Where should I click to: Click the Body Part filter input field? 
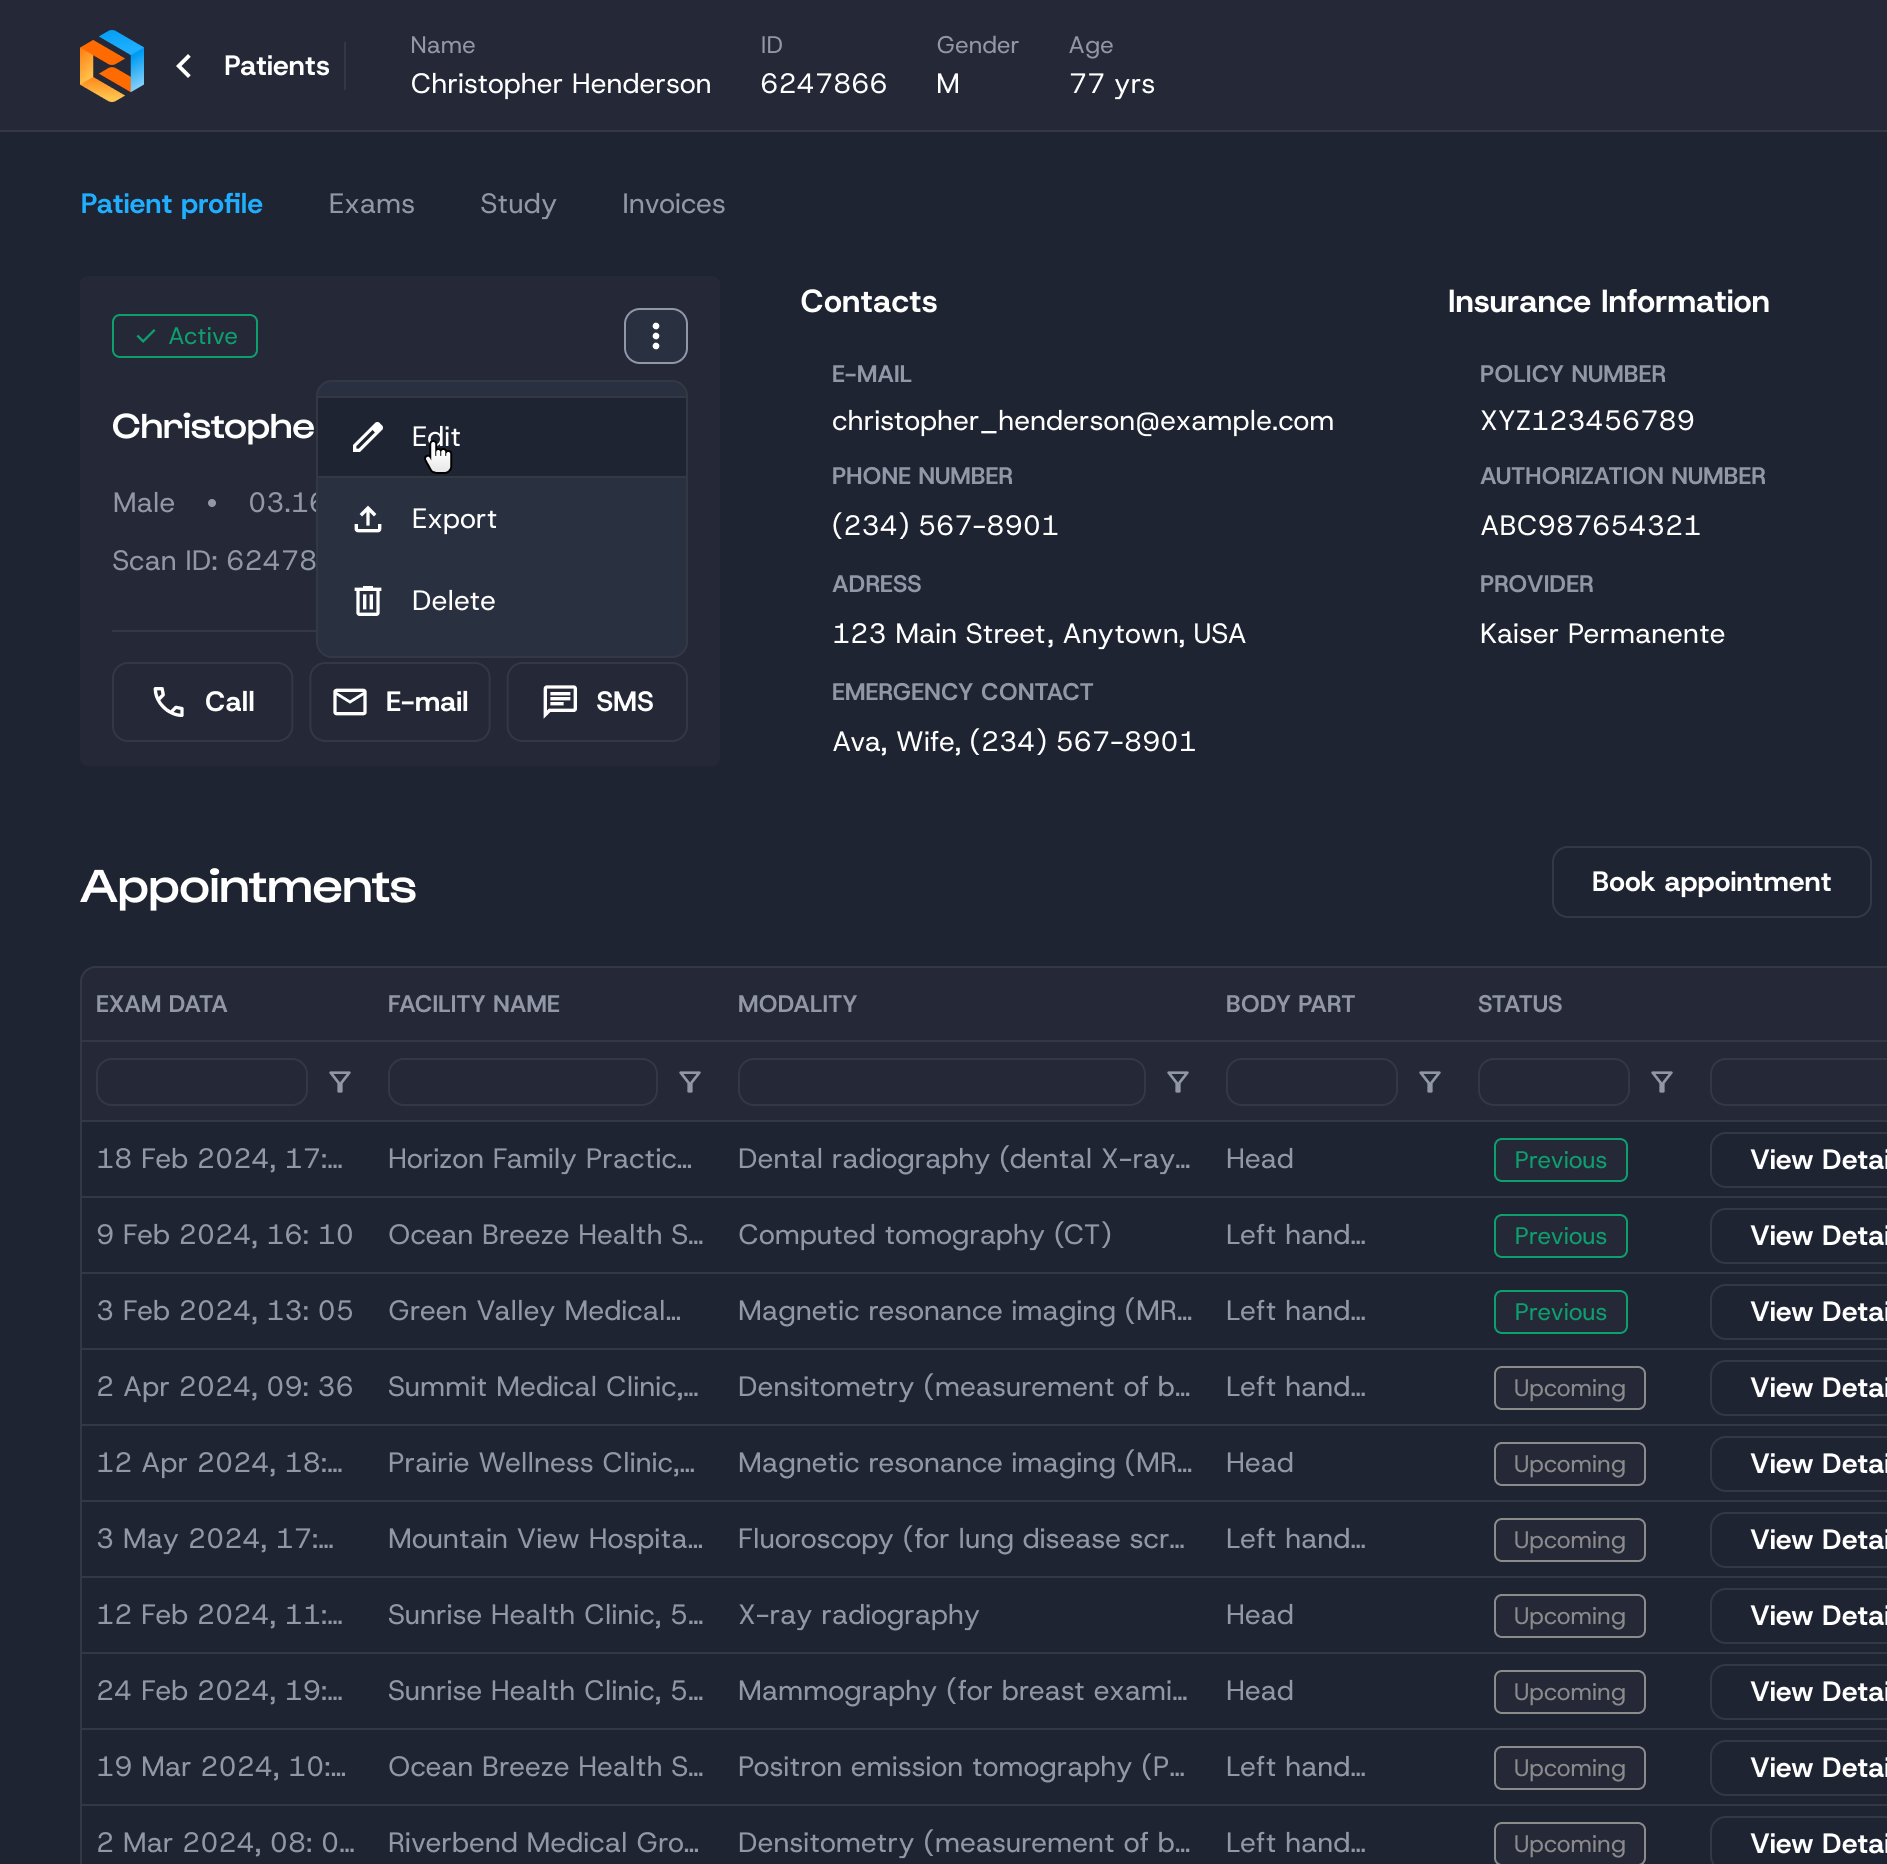click(1312, 1082)
